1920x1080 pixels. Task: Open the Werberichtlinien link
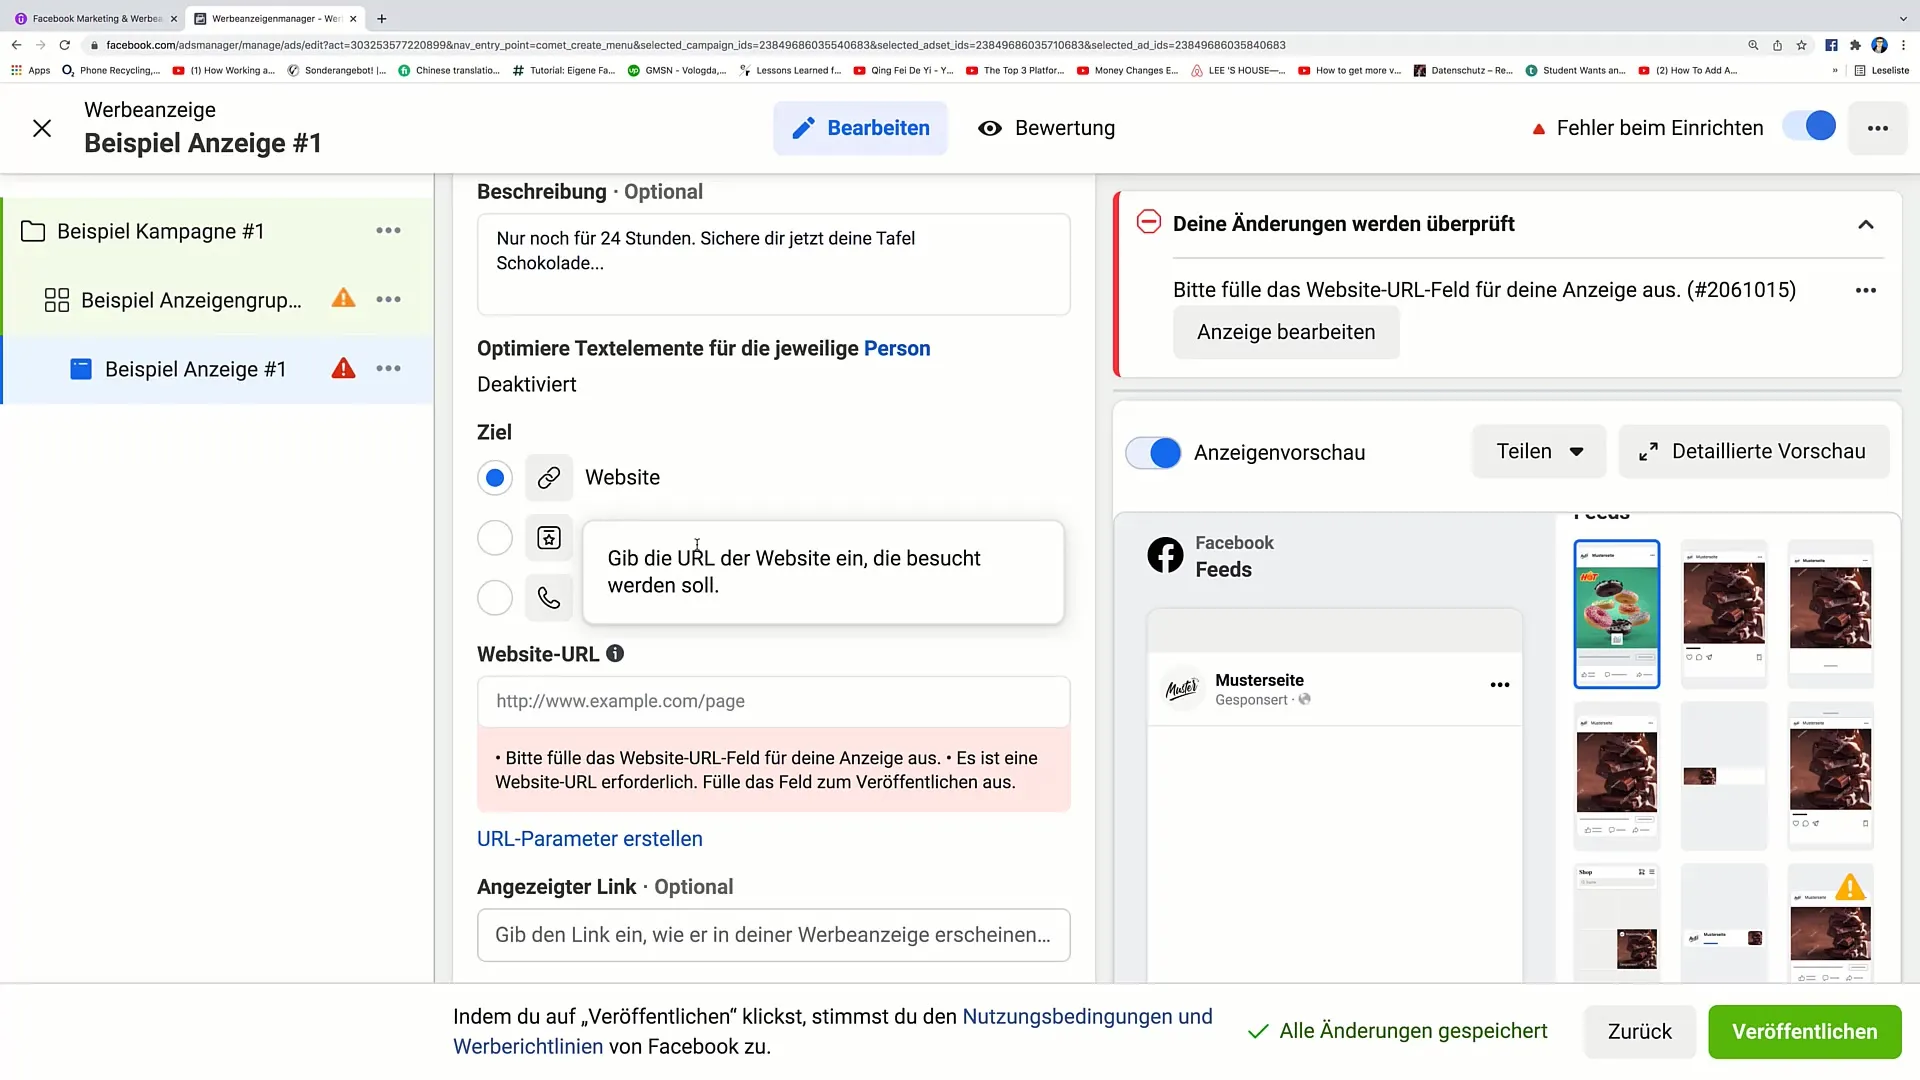click(528, 1047)
